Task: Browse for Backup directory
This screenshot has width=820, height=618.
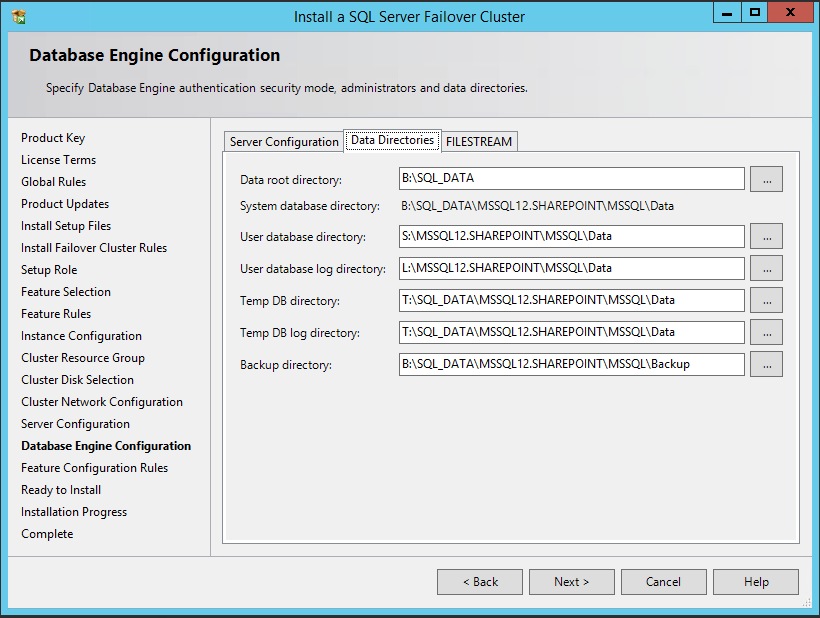Action: (x=766, y=364)
